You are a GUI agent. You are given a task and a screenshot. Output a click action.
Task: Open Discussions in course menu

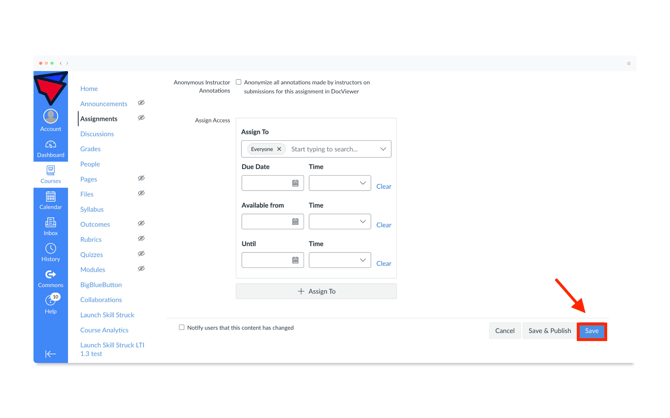tap(97, 134)
